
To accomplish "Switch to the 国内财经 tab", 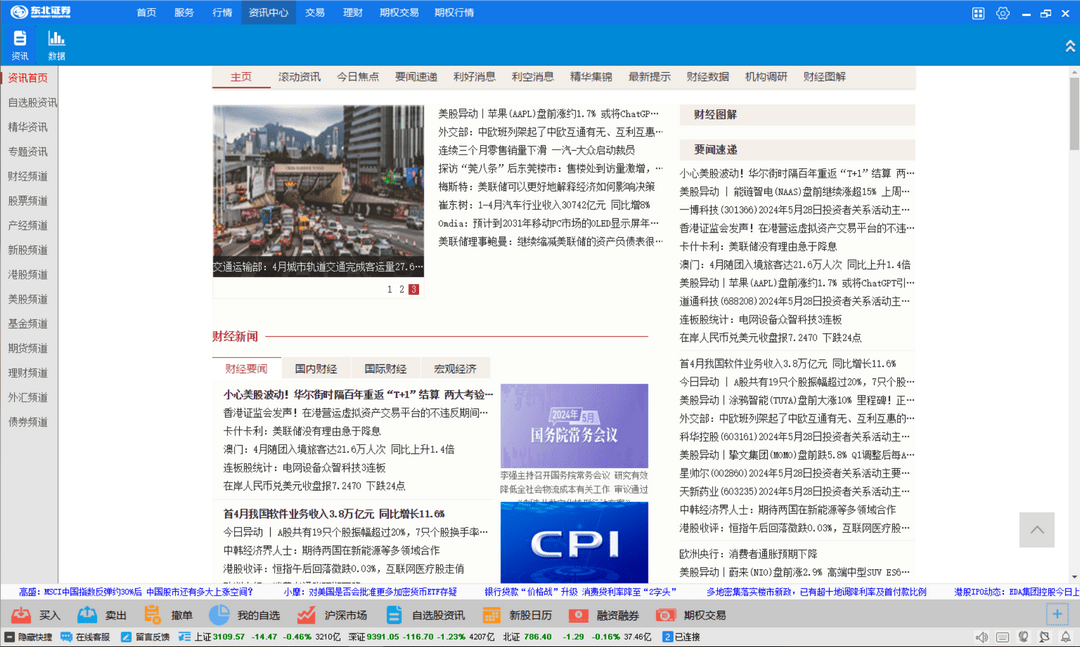I will [318, 367].
